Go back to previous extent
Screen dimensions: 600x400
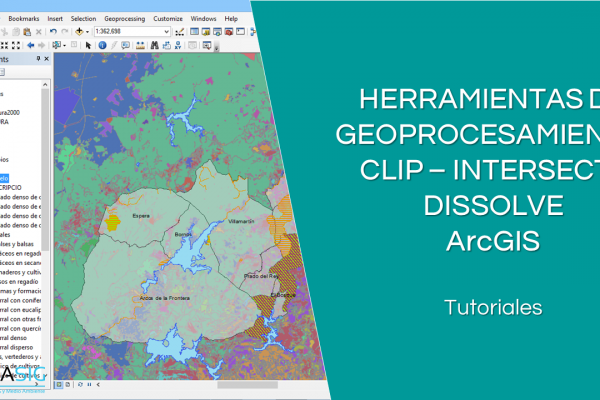pyautogui.click(x=30, y=45)
